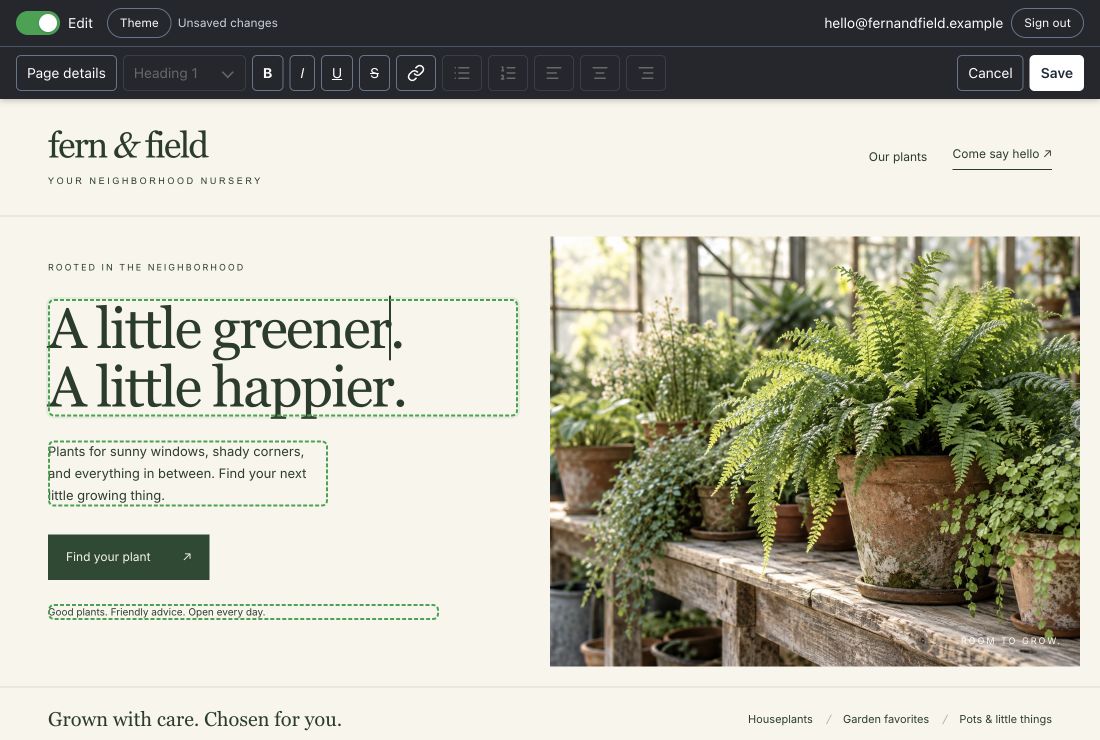Apply italic formatting

coord(302,73)
